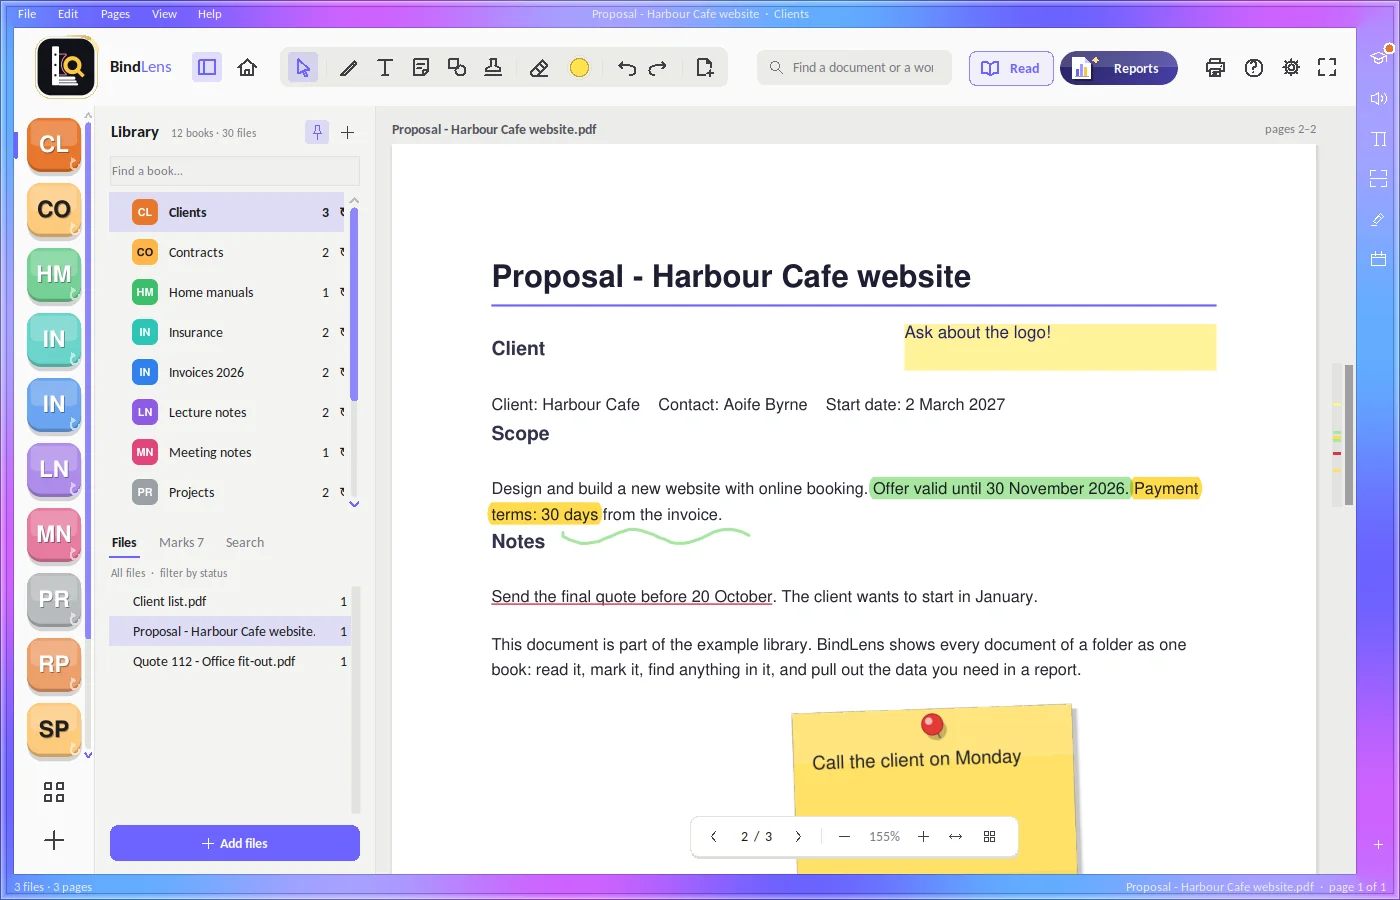The width and height of the screenshot is (1400, 900).
Task: Select the stamp tool
Action: click(x=493, y=67)
